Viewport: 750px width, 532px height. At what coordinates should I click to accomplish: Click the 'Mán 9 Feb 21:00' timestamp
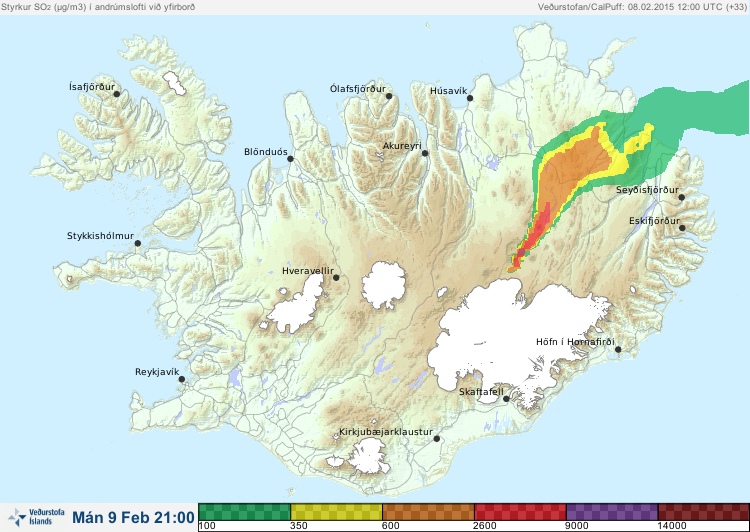click(x=133, y=517)
